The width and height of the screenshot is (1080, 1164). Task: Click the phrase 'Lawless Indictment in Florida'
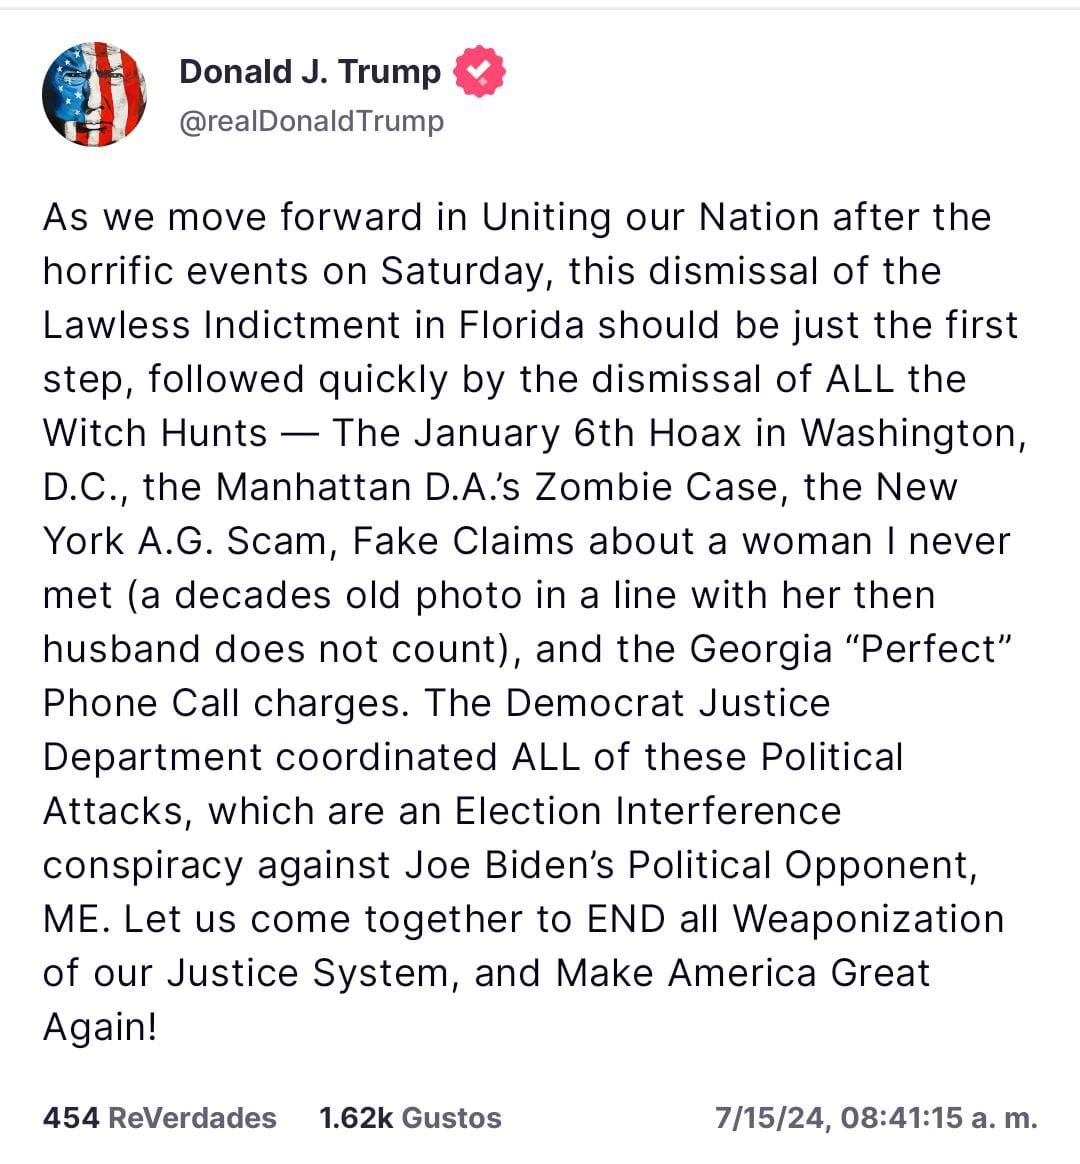click(x=314, y=325)
